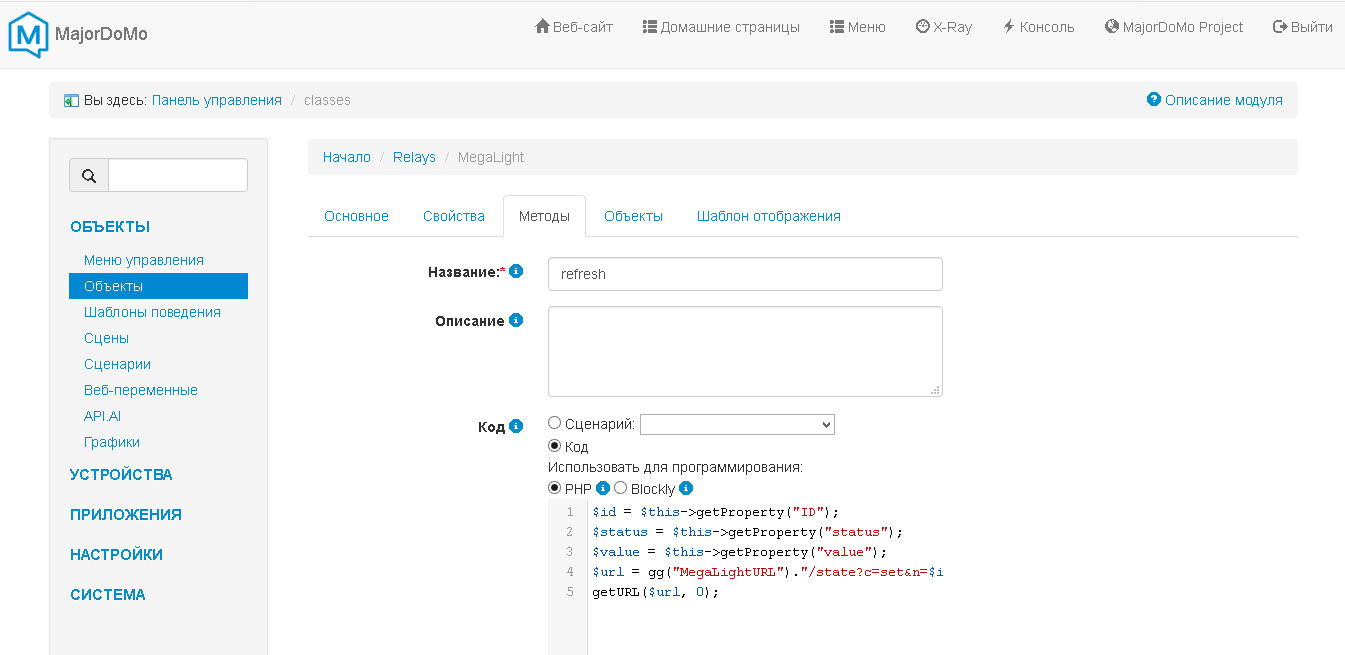Click info icon next to Описание
Image resolution: width=1345 pixels, height=655 pixels.
tap(516, 320)
